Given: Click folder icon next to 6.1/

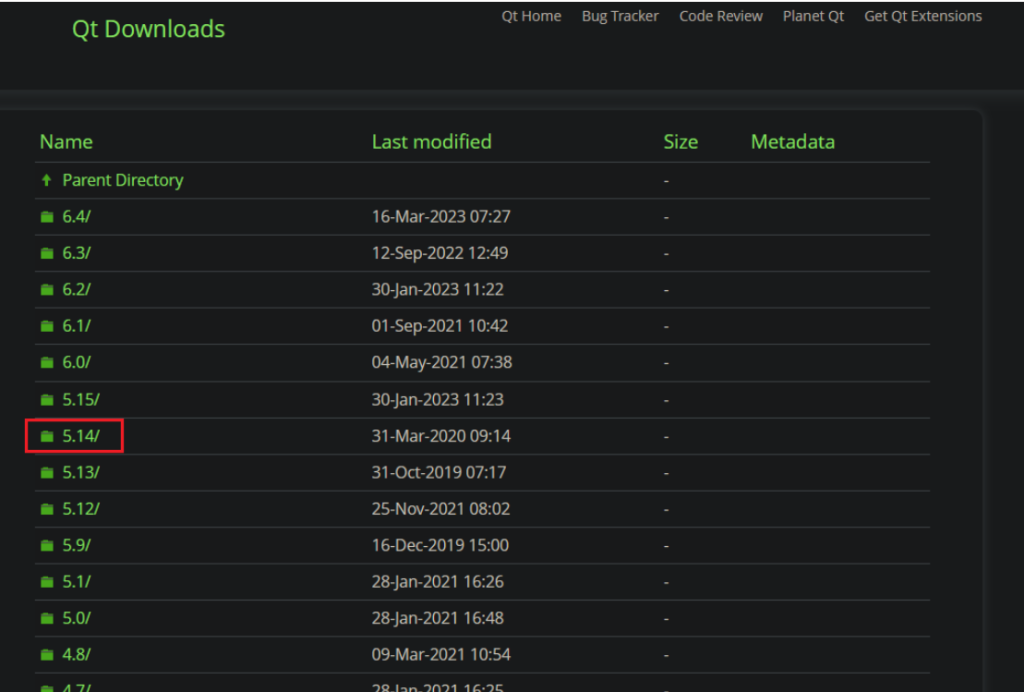Looking at the screenshot, I should pos(47,326).
